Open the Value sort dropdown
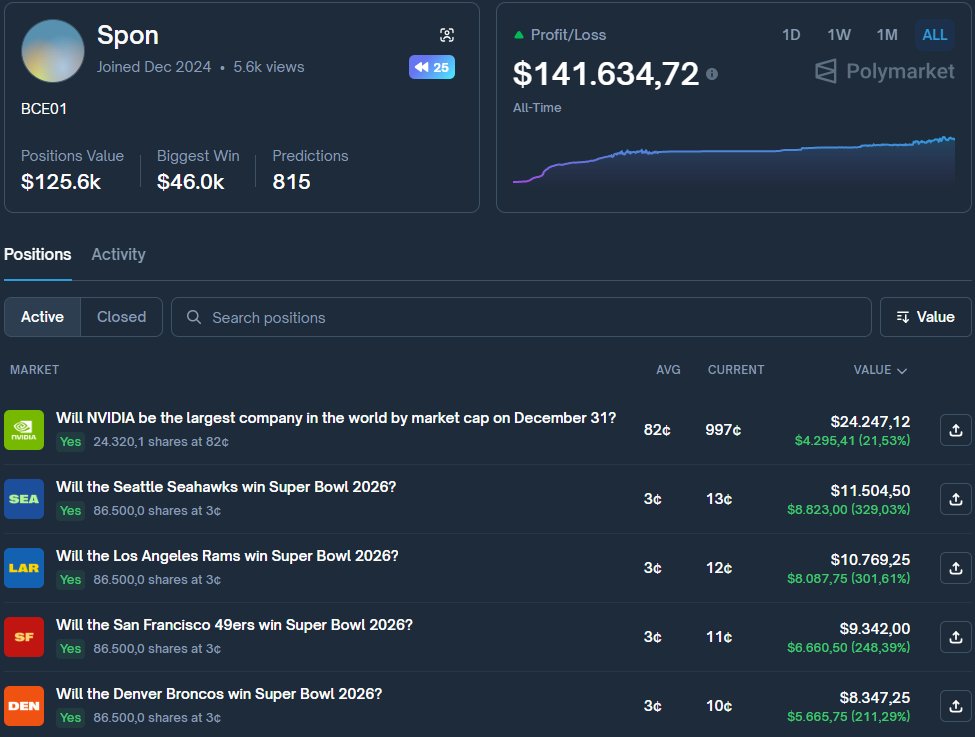This screenshot has width=975, height=737. (x=925, y=317)
